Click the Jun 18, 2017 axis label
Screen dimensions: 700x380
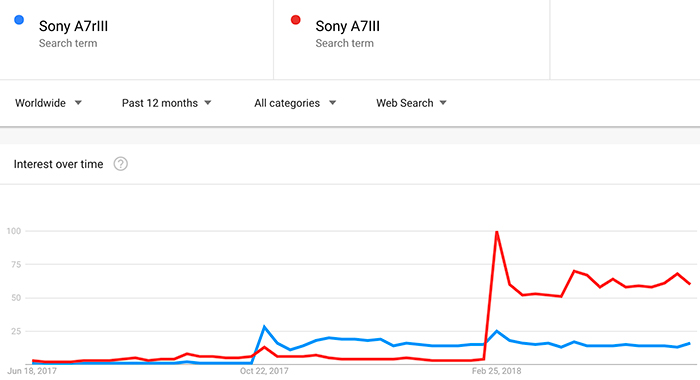point(32,371)
